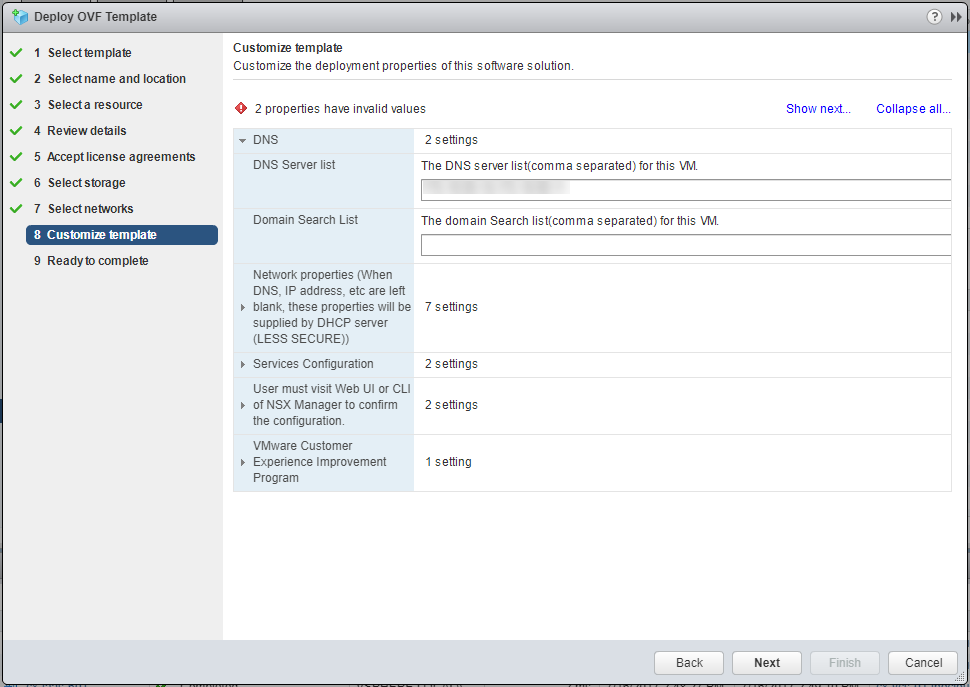Viewport: 970px width, 687px height.
Task: Click the help question mark icon
Action: tap(935, 17)
